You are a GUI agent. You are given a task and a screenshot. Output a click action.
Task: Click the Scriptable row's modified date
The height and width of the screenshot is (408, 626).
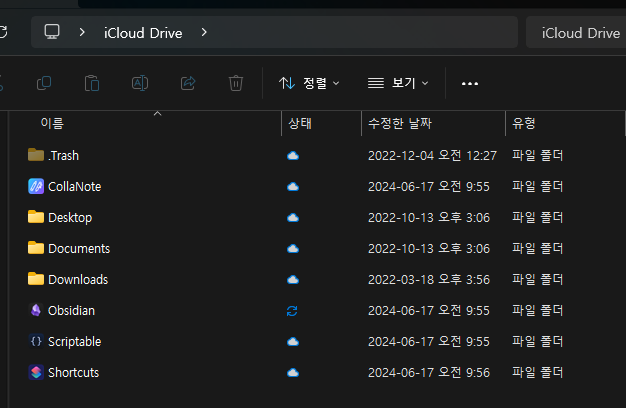(x=429, y=342)
